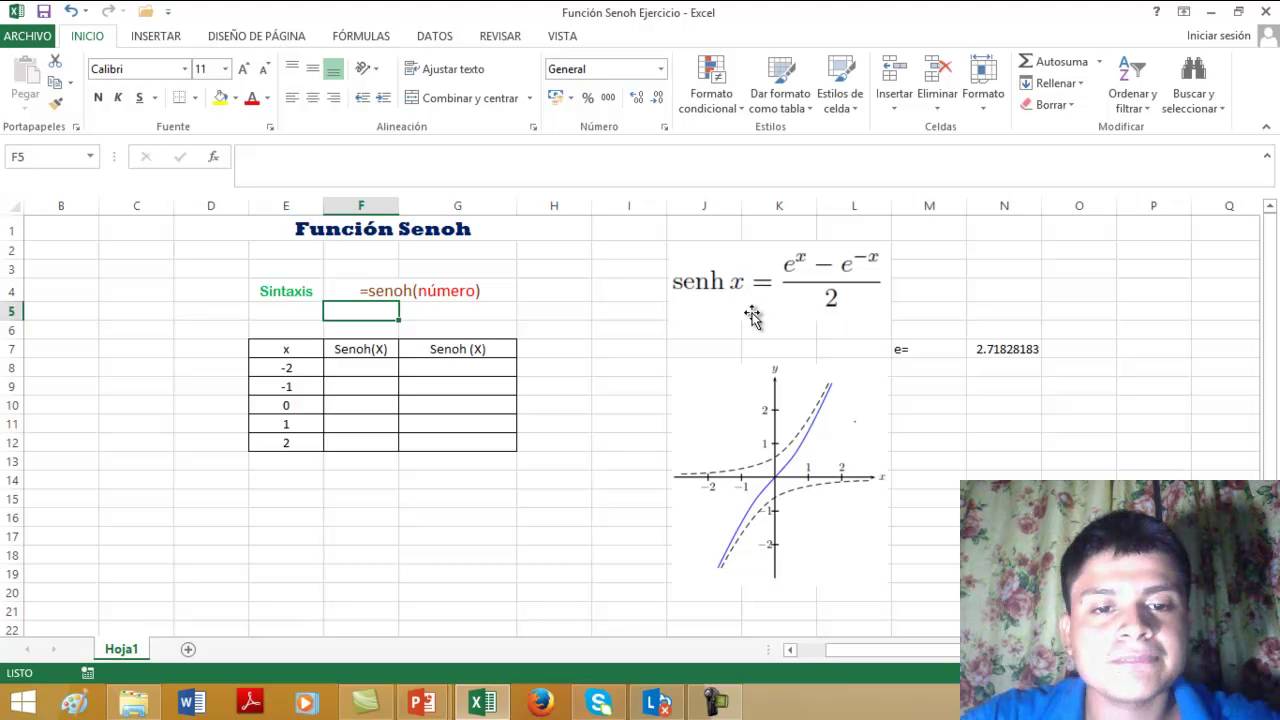This screenshot has height=720, width=1280.
Task: Click the Eliminar cells icon
Action: pos(938,70)
